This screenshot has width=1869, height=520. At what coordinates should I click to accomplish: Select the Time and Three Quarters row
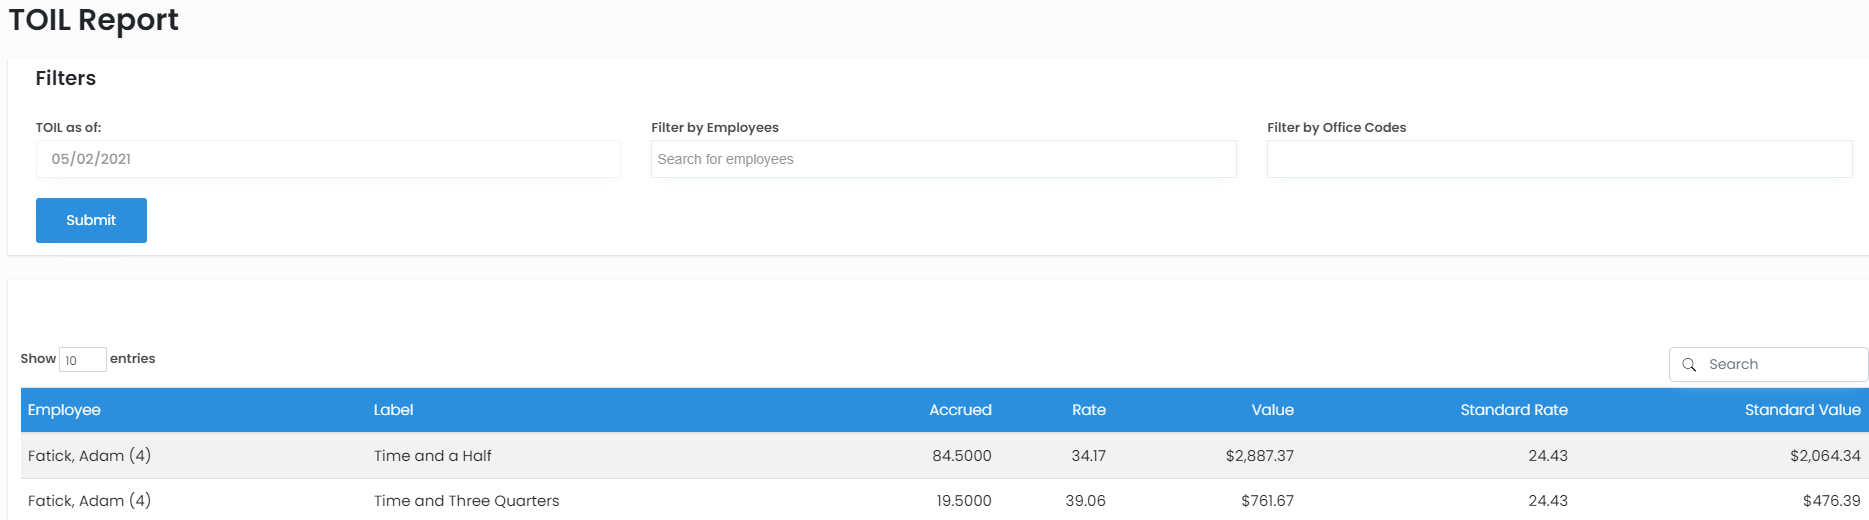[x=466, y=501]
